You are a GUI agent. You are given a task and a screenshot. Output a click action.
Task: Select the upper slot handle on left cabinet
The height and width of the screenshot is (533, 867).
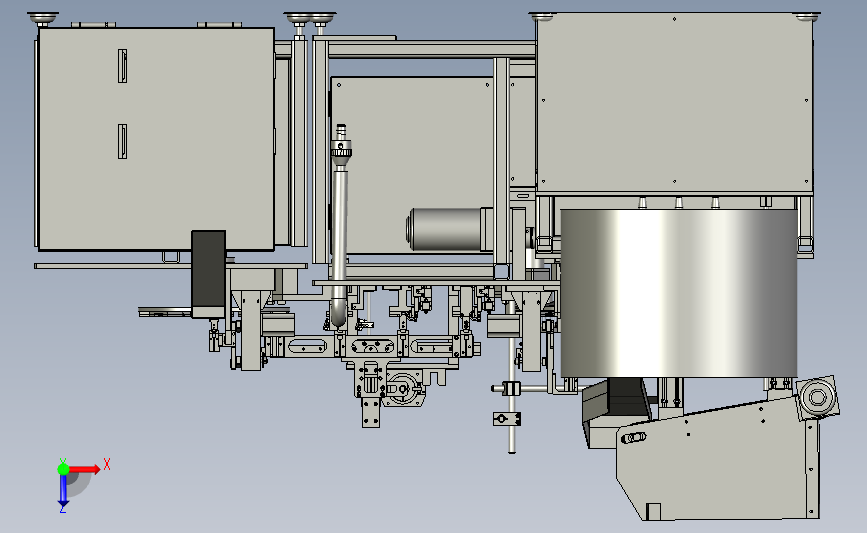coord(122,66)
